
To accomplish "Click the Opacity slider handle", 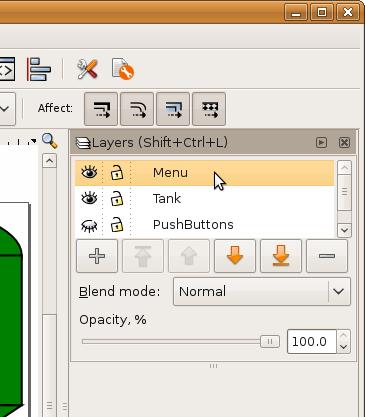I will (x=270, y=341).
